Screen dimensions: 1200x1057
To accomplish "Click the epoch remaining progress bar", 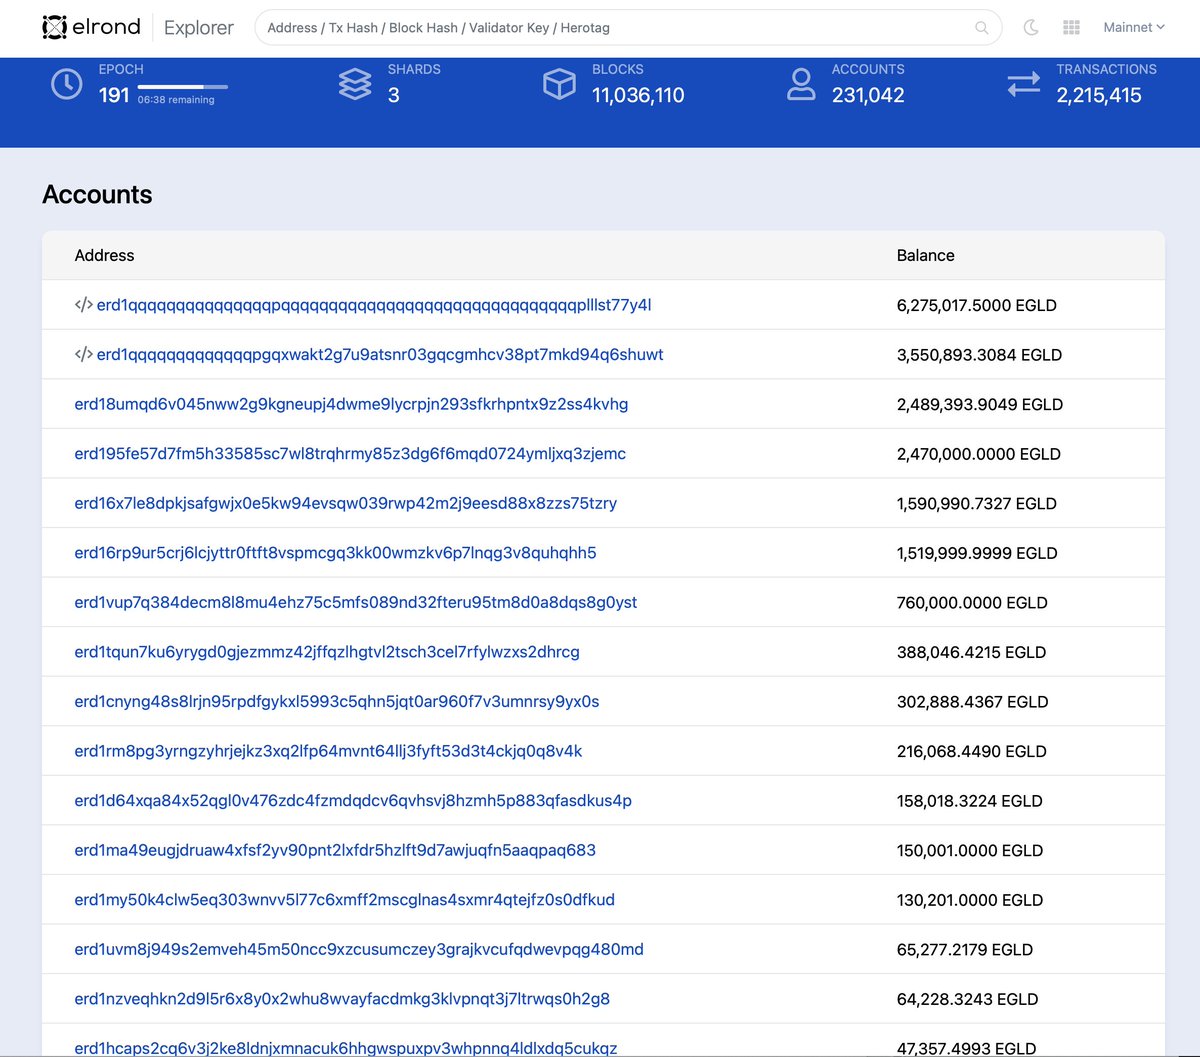I will [181, 87].
